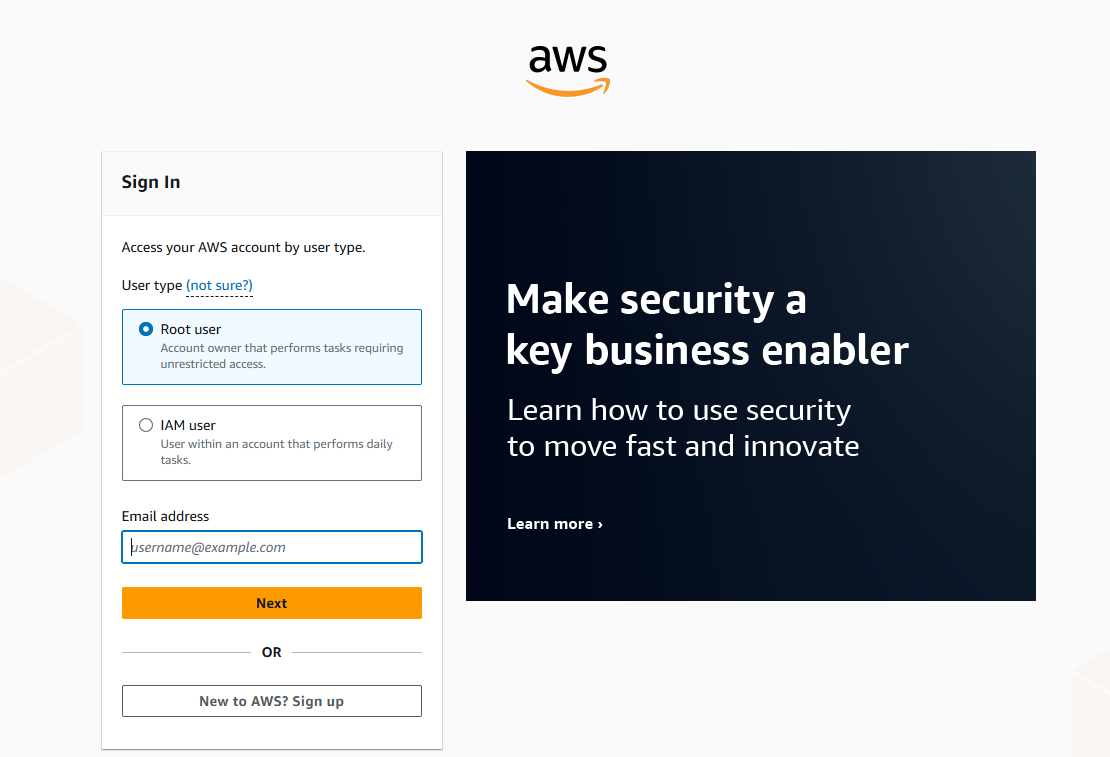The height and width of the screenshot is (757, 1110).
Task: Select the IAM user radio button
Action: pyautogui.click(x=146, y=425)
